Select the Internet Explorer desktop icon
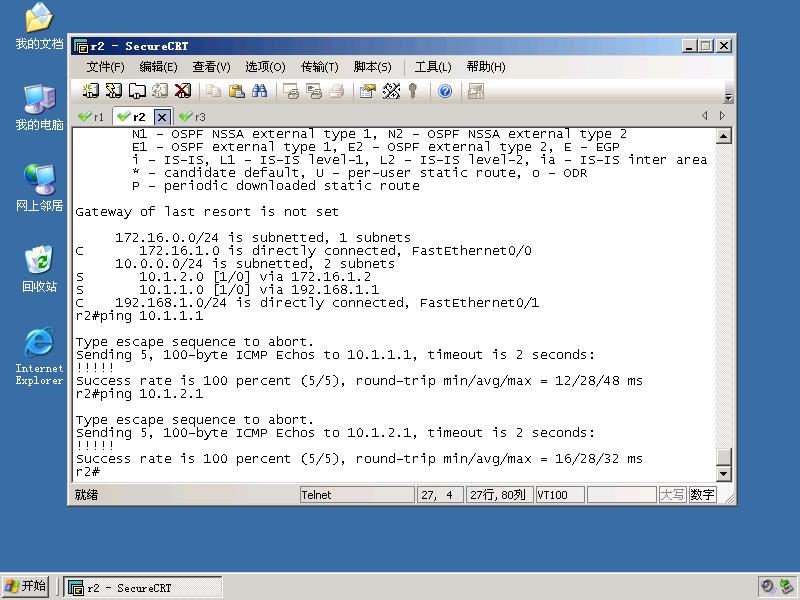This screenshot has width=800, height=600. 39,356
